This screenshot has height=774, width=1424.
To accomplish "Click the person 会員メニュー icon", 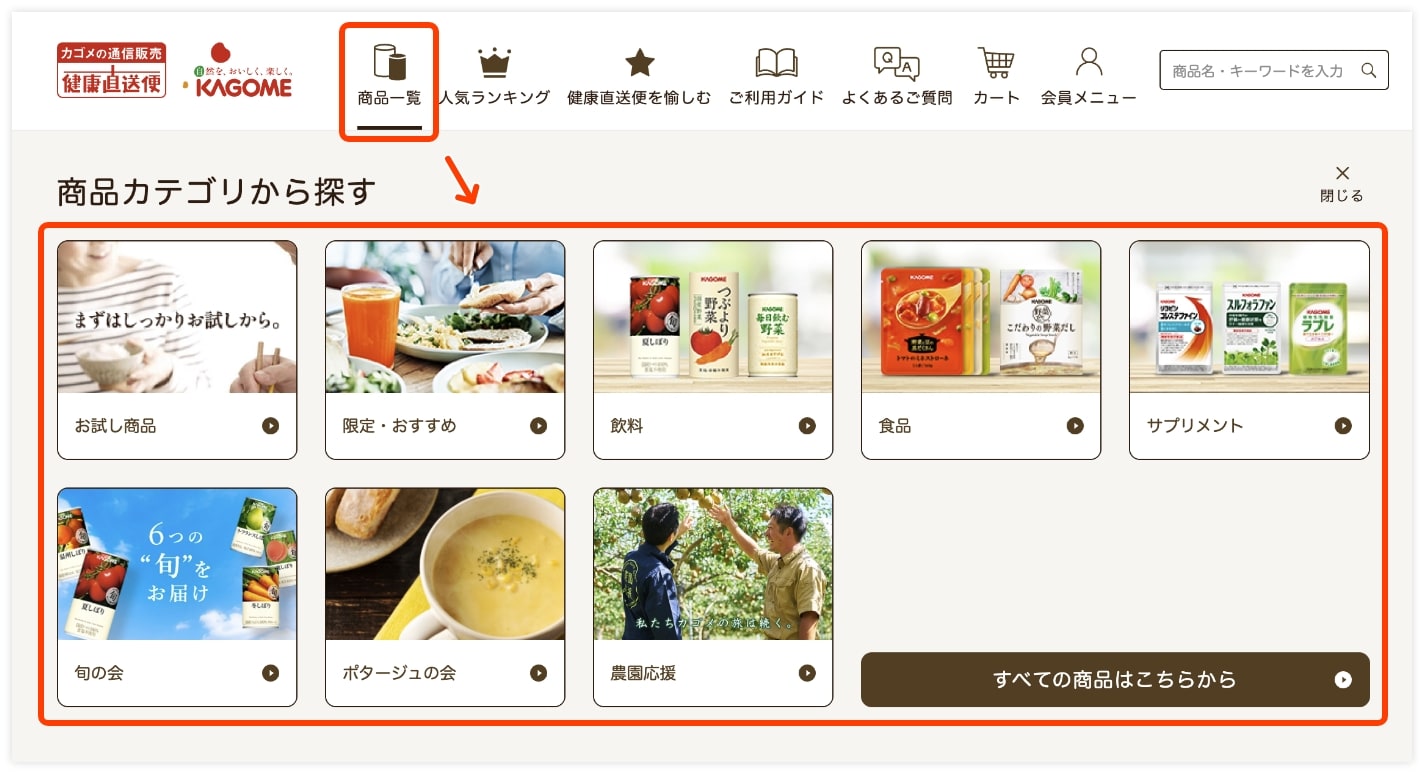I will [x=1089, y=62].
